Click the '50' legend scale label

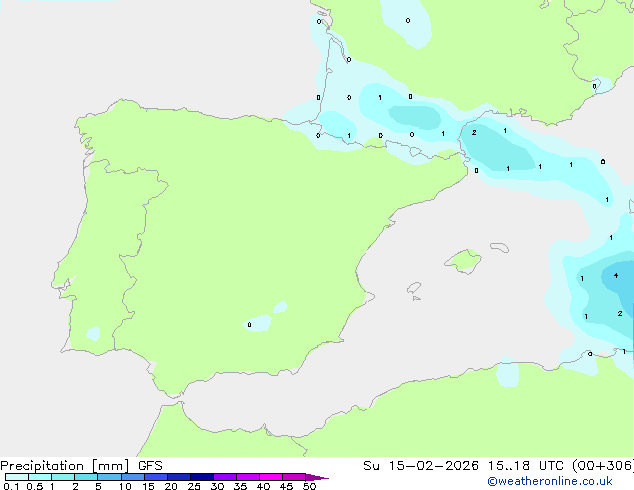tap(309, 486)
